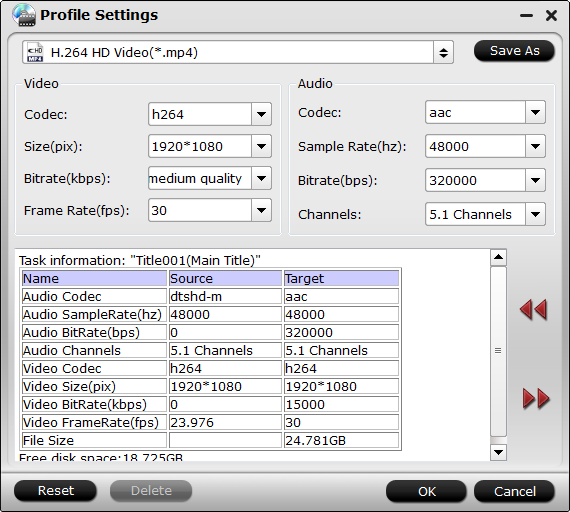This screenshot has width=570, height=512.
Task: Open the Size(pix) dropdown list
Action: click(x=261, y=146)
